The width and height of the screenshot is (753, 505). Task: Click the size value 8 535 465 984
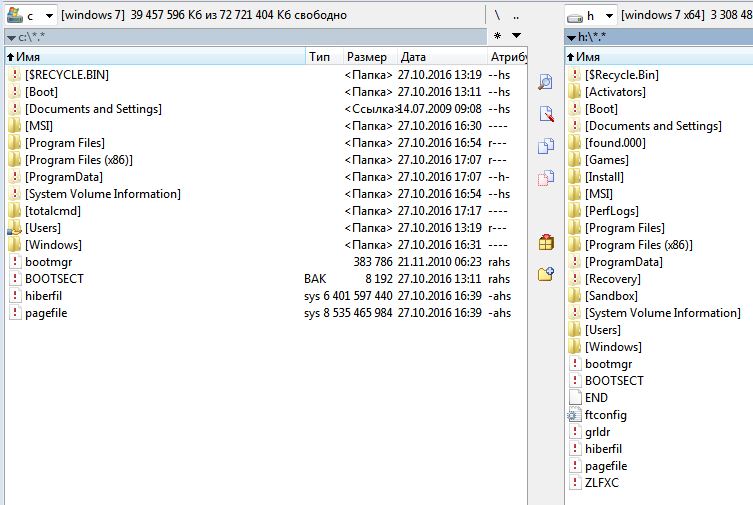[358, 313]
